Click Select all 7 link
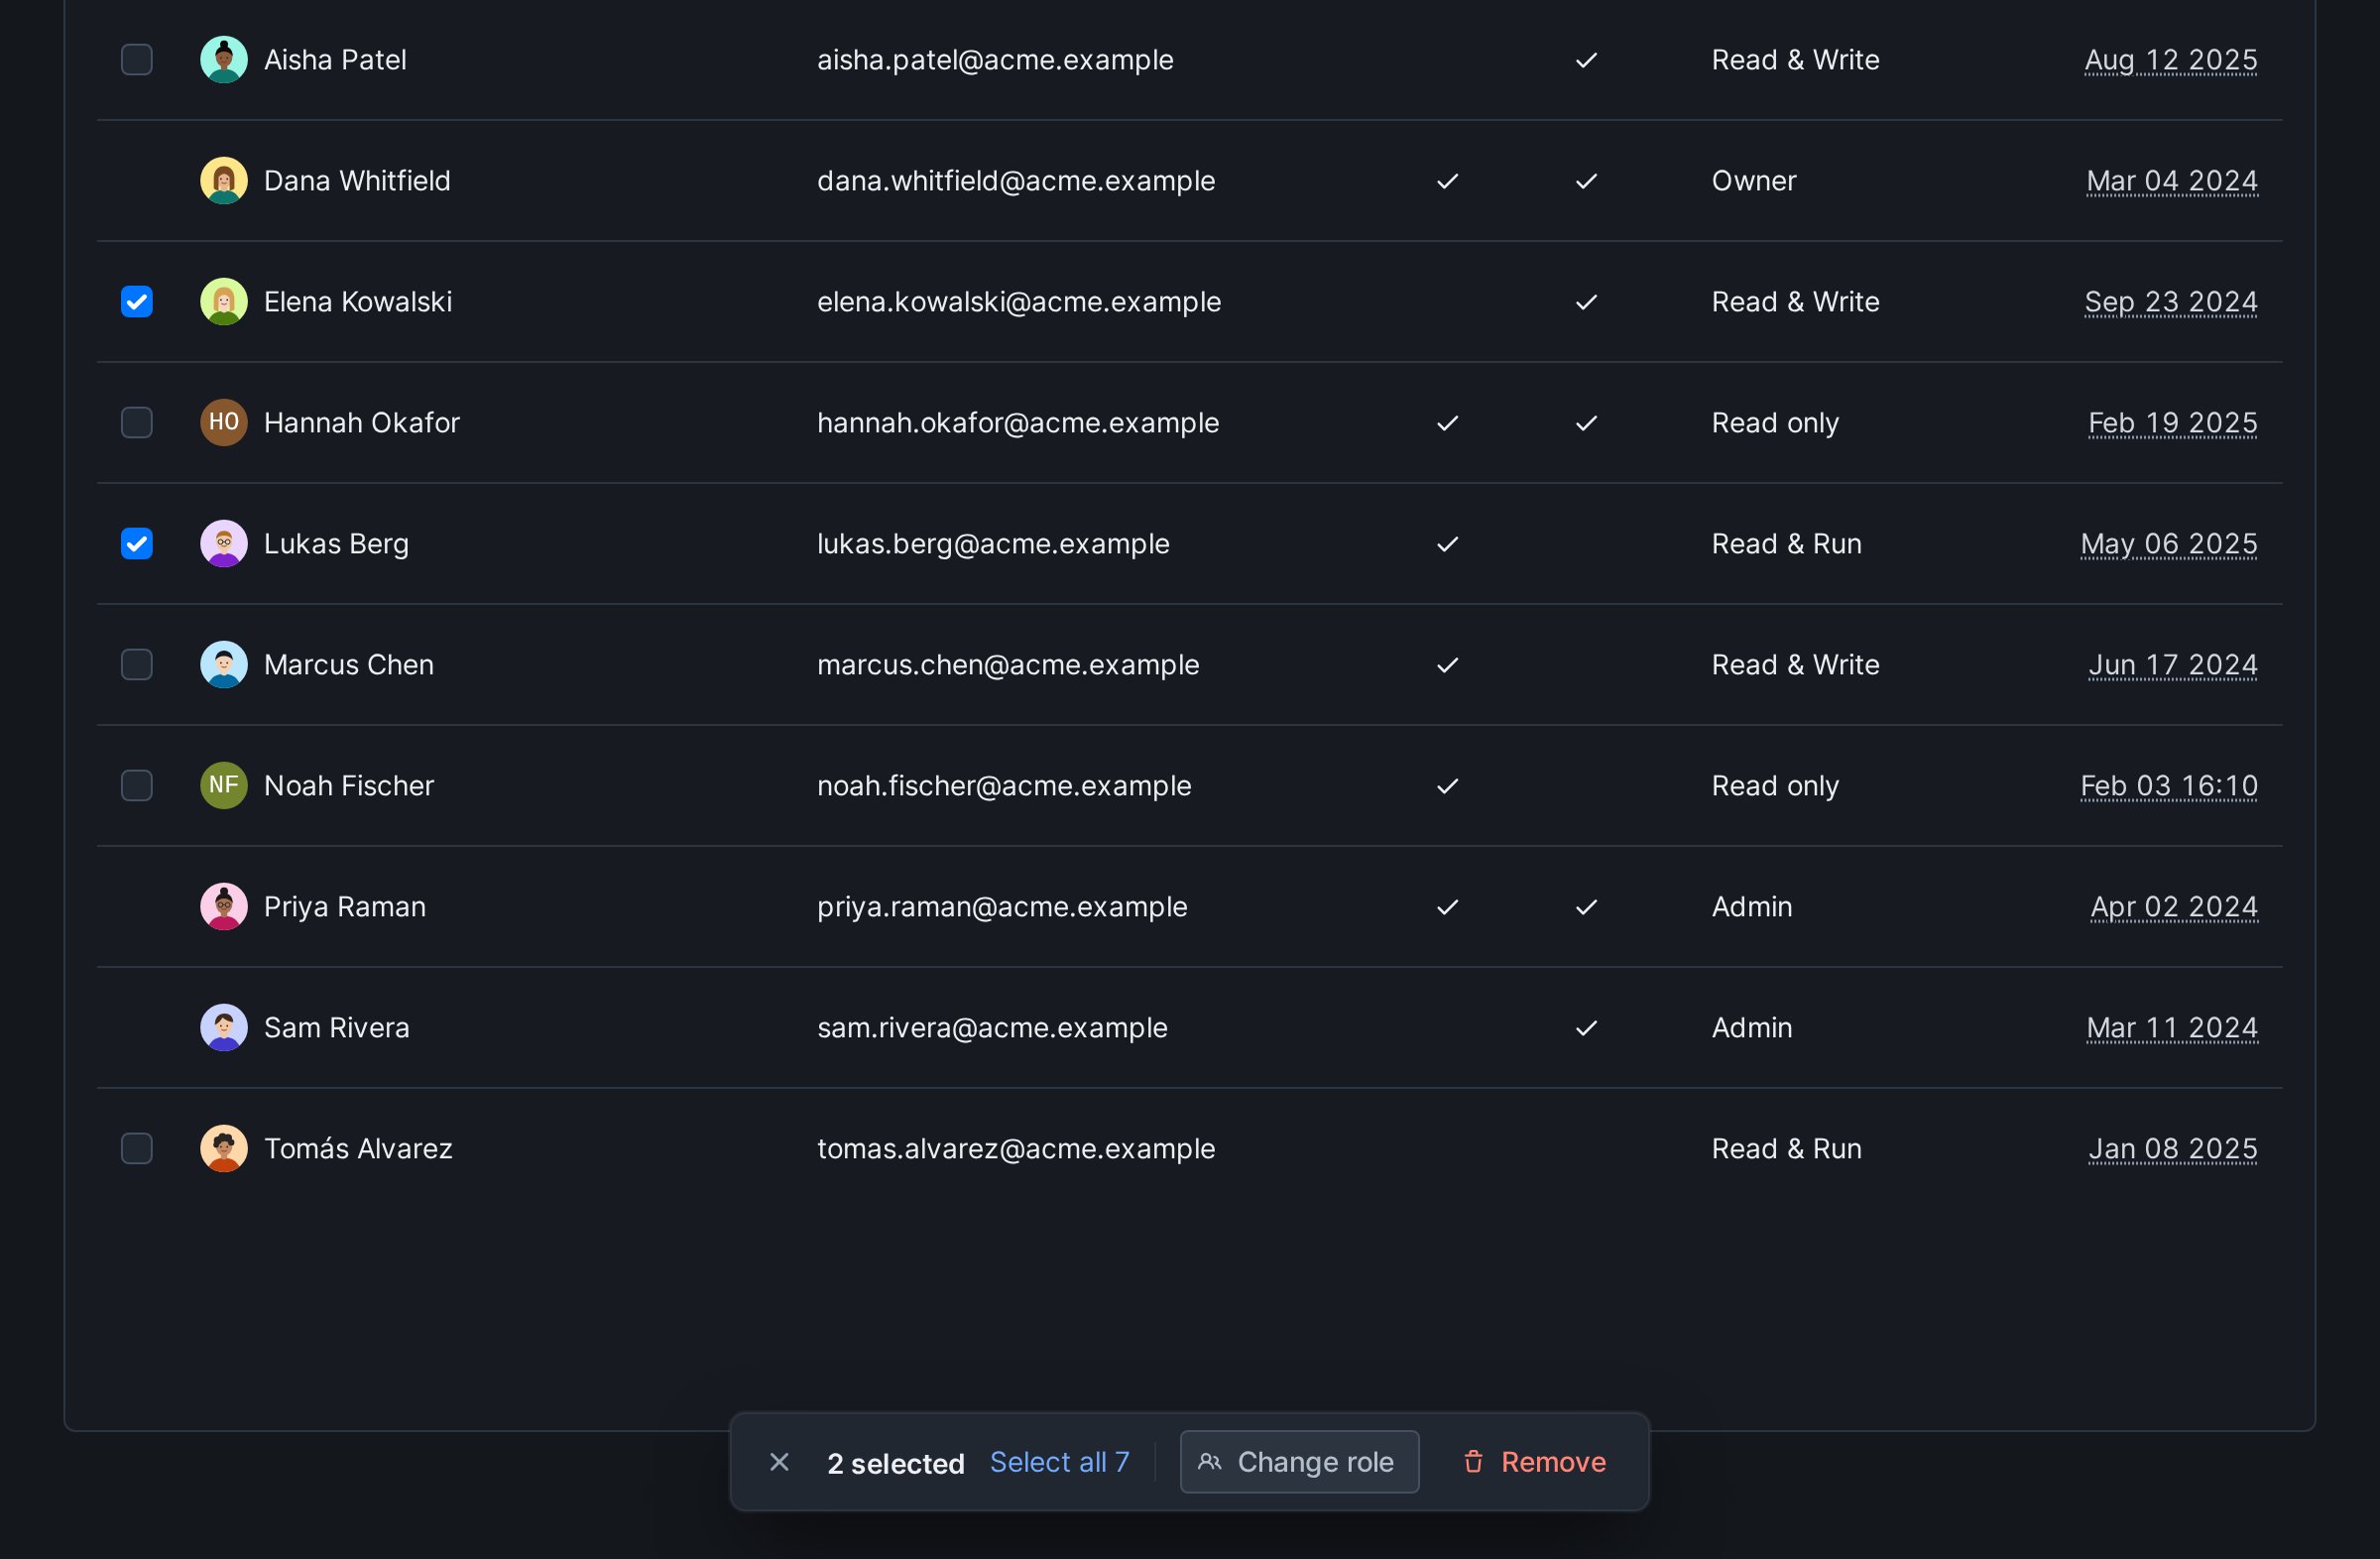 1060,1463
